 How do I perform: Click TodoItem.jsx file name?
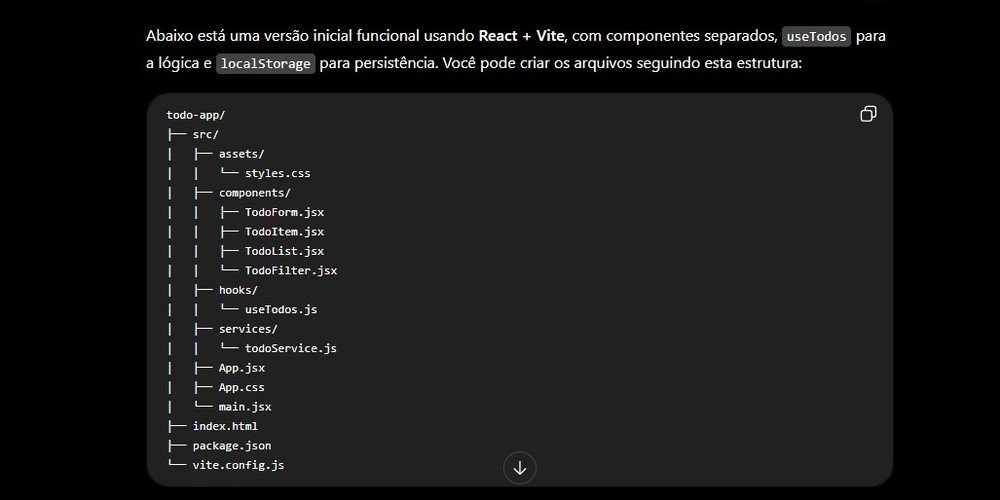(x=284, y=232)
